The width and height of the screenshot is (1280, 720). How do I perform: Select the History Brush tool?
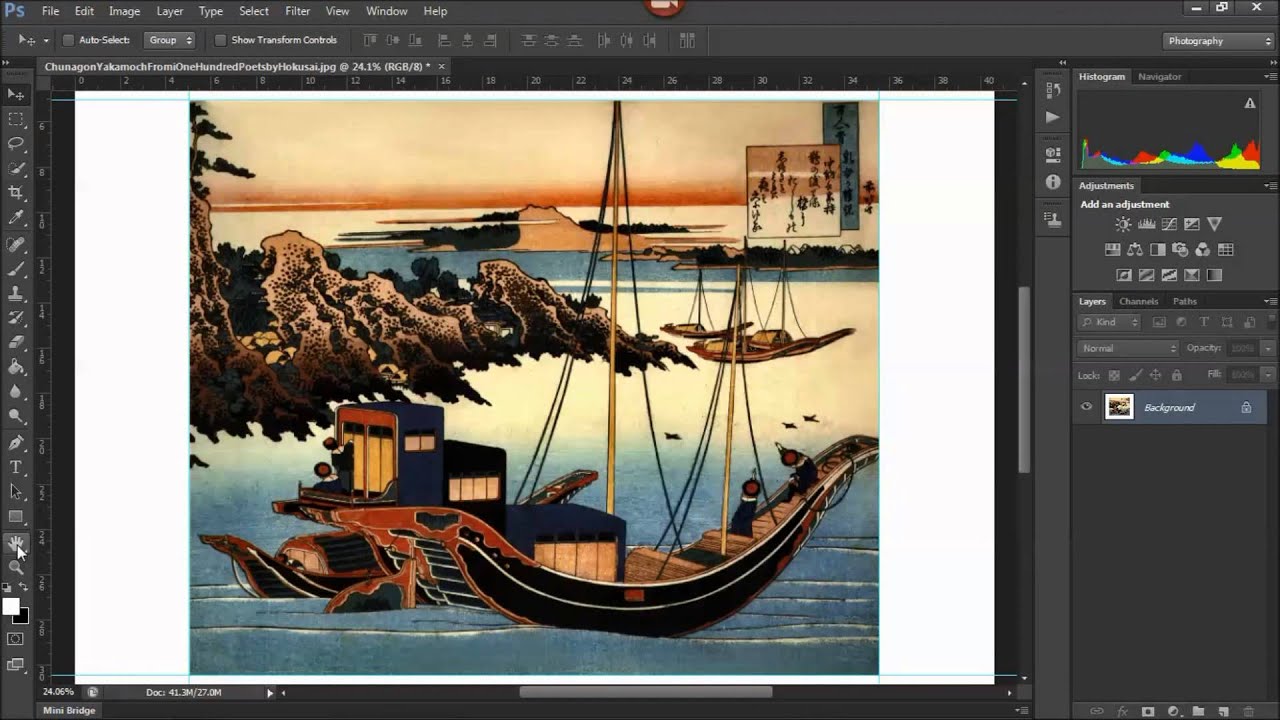click(x=16, y=319)
